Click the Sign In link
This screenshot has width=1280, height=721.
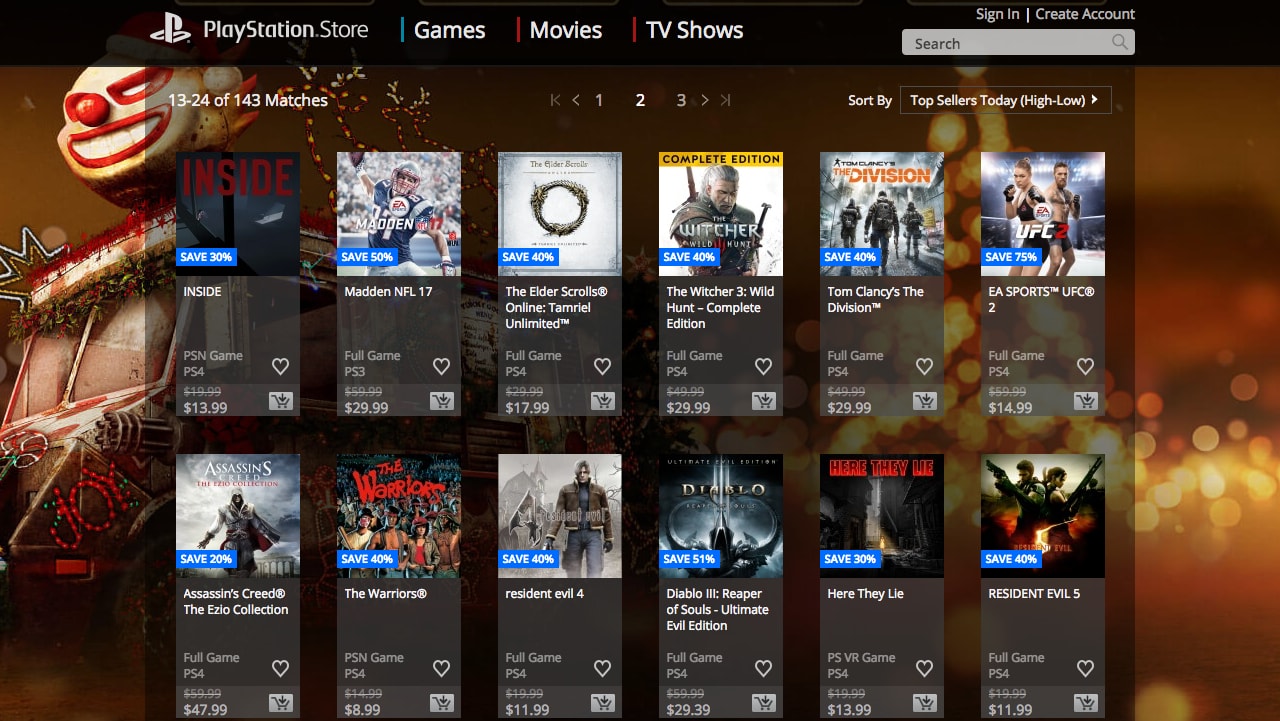[x=998, y=14]
